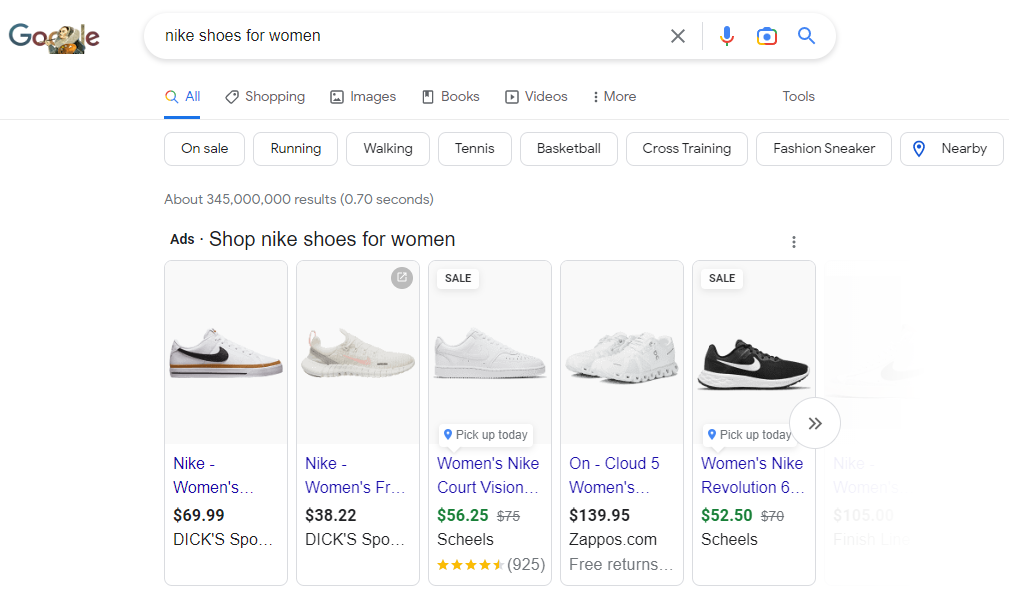
Task: Click the $56.25 sale price
Action: (x=463, y=515)
